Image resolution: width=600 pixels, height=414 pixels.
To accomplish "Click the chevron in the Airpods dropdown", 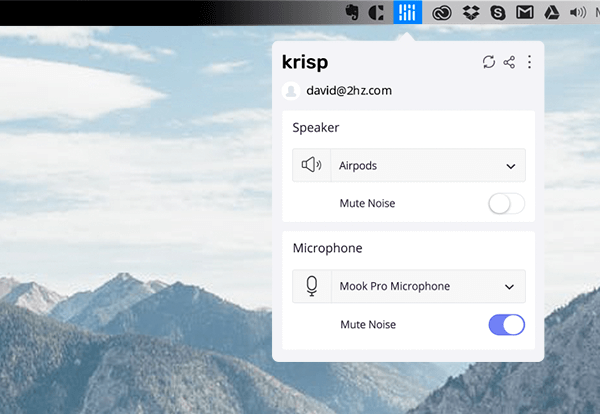I will [510, 166].
